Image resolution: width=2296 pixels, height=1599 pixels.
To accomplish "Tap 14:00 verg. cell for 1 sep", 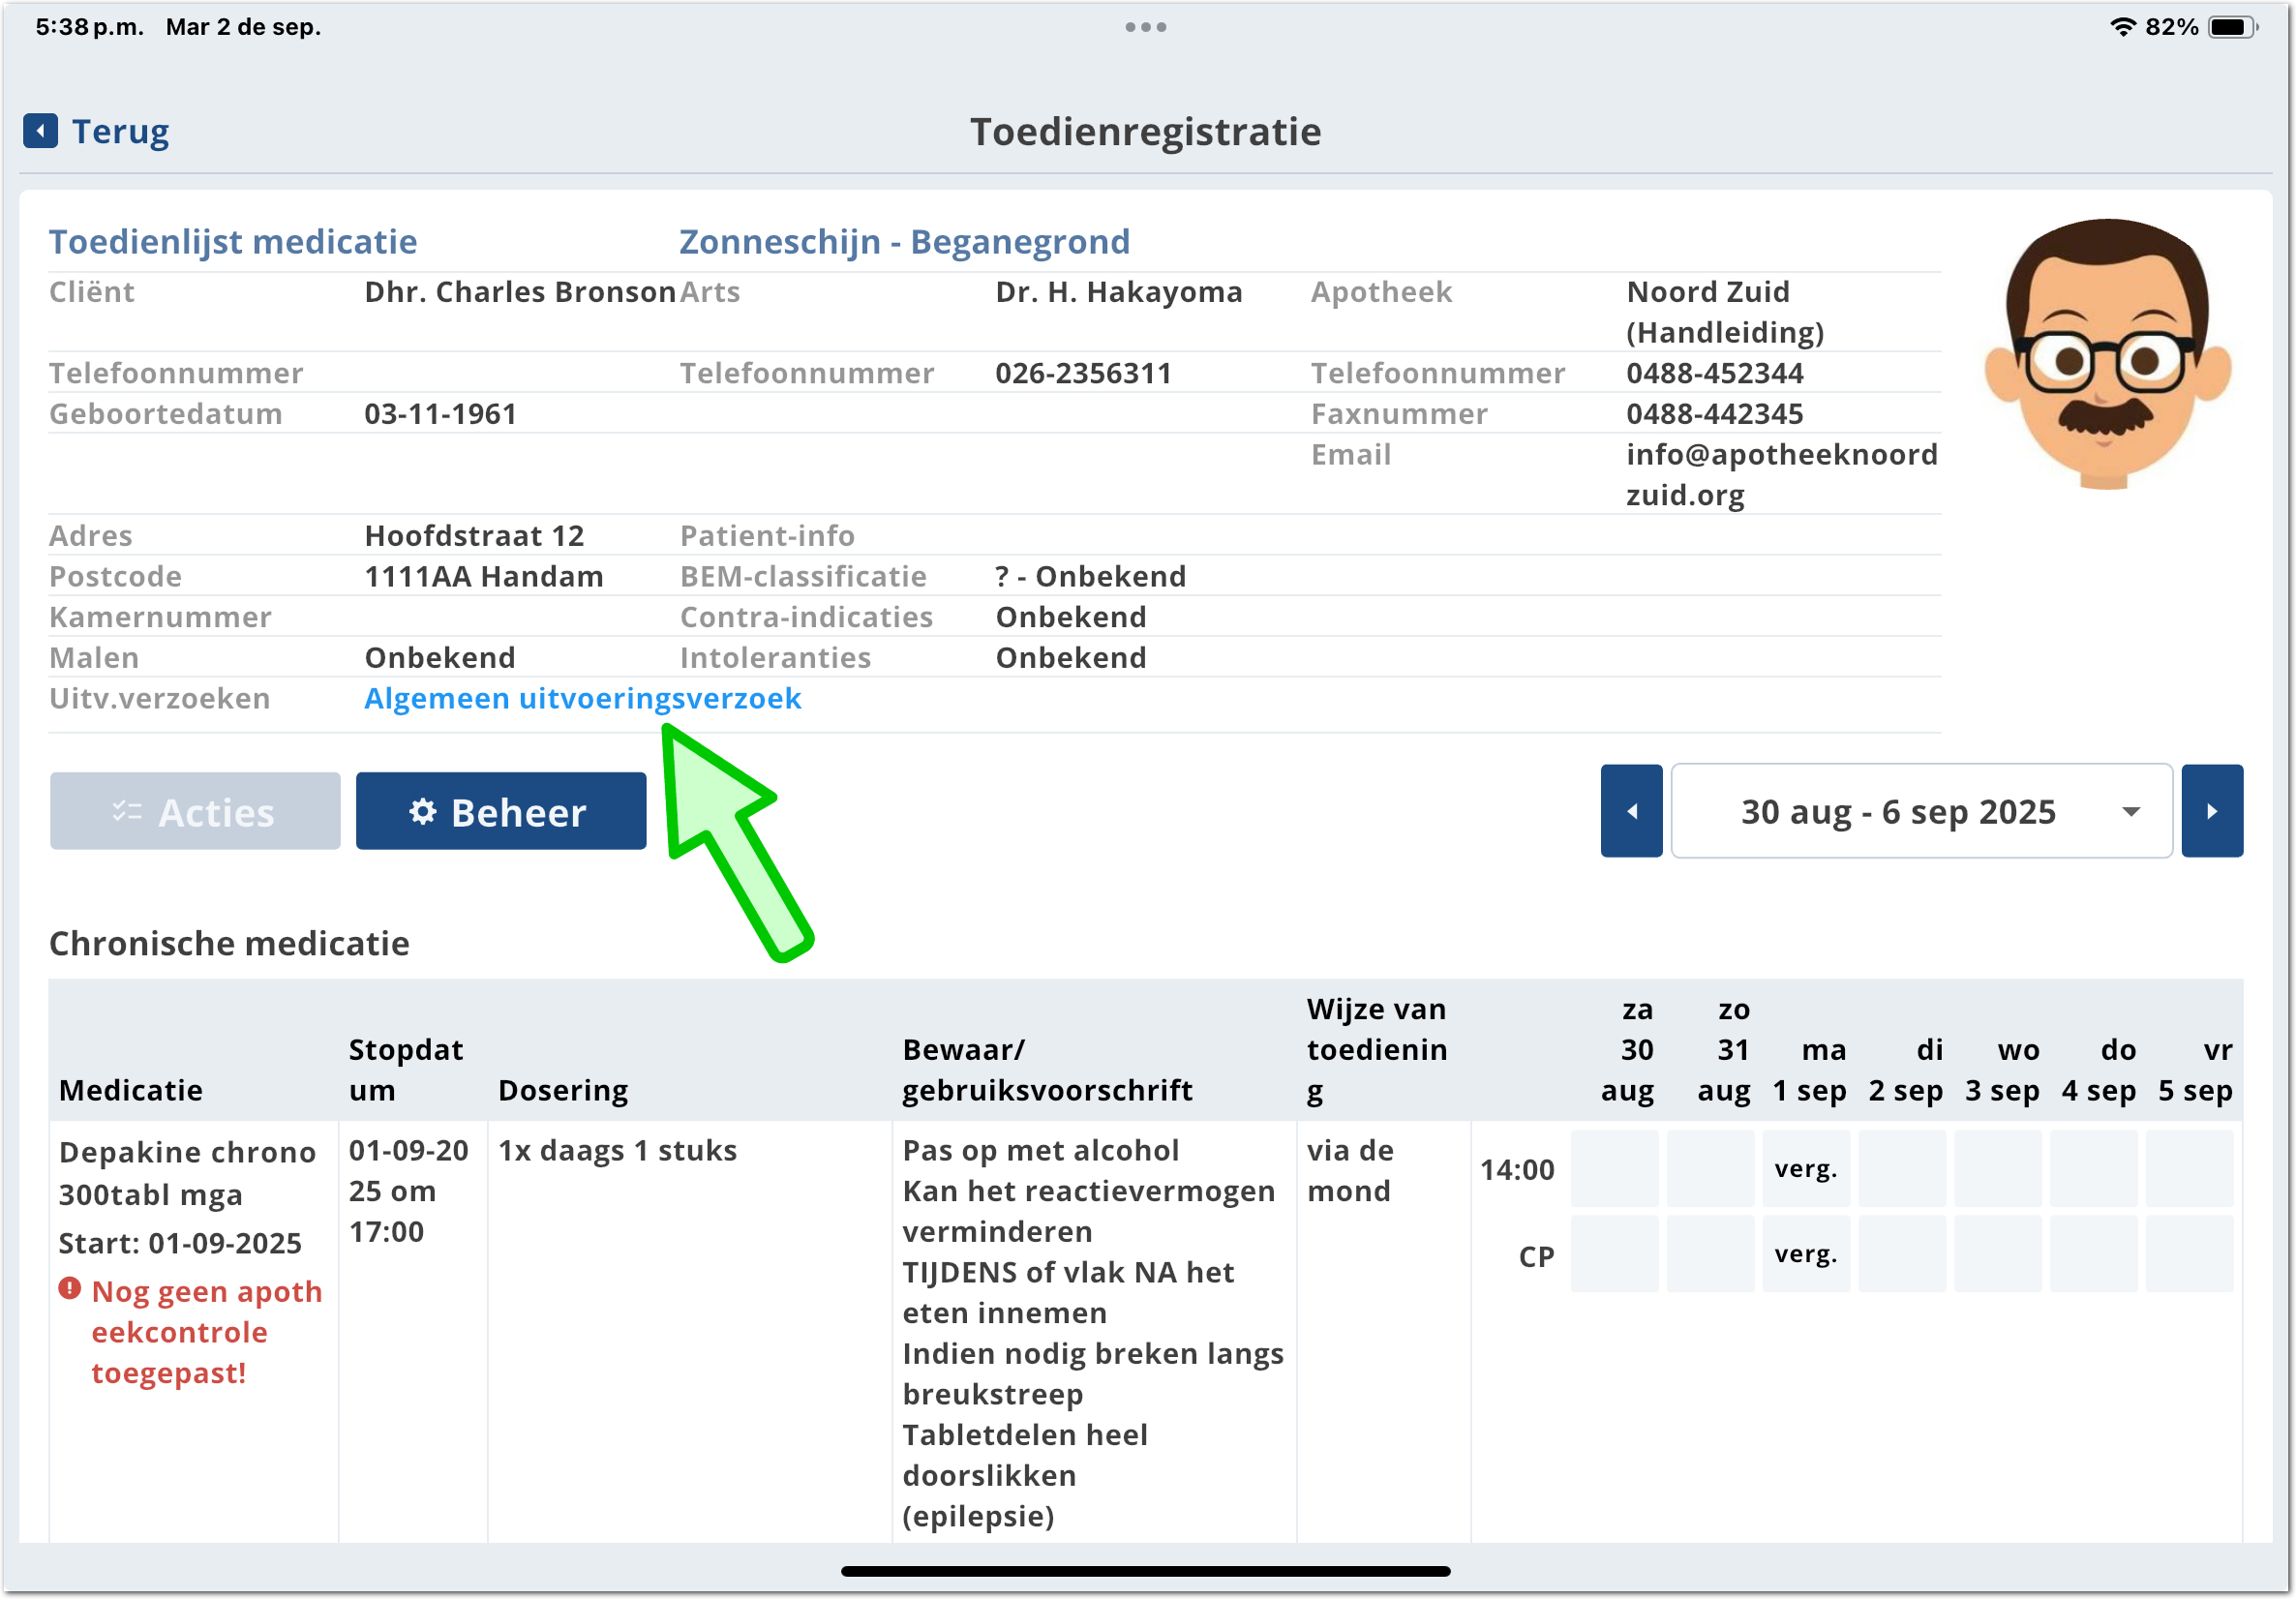I will pos(1805,1169).
